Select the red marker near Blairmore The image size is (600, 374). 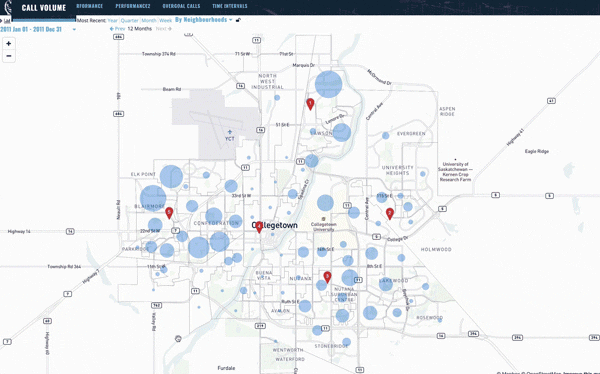point(169,213)
